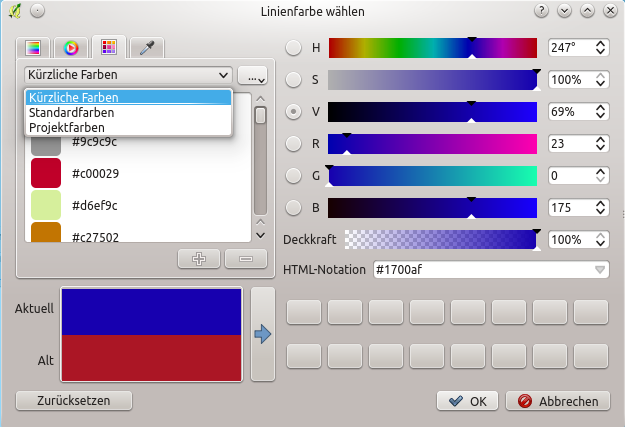Select the color swatches grid tab

(108, 47)
